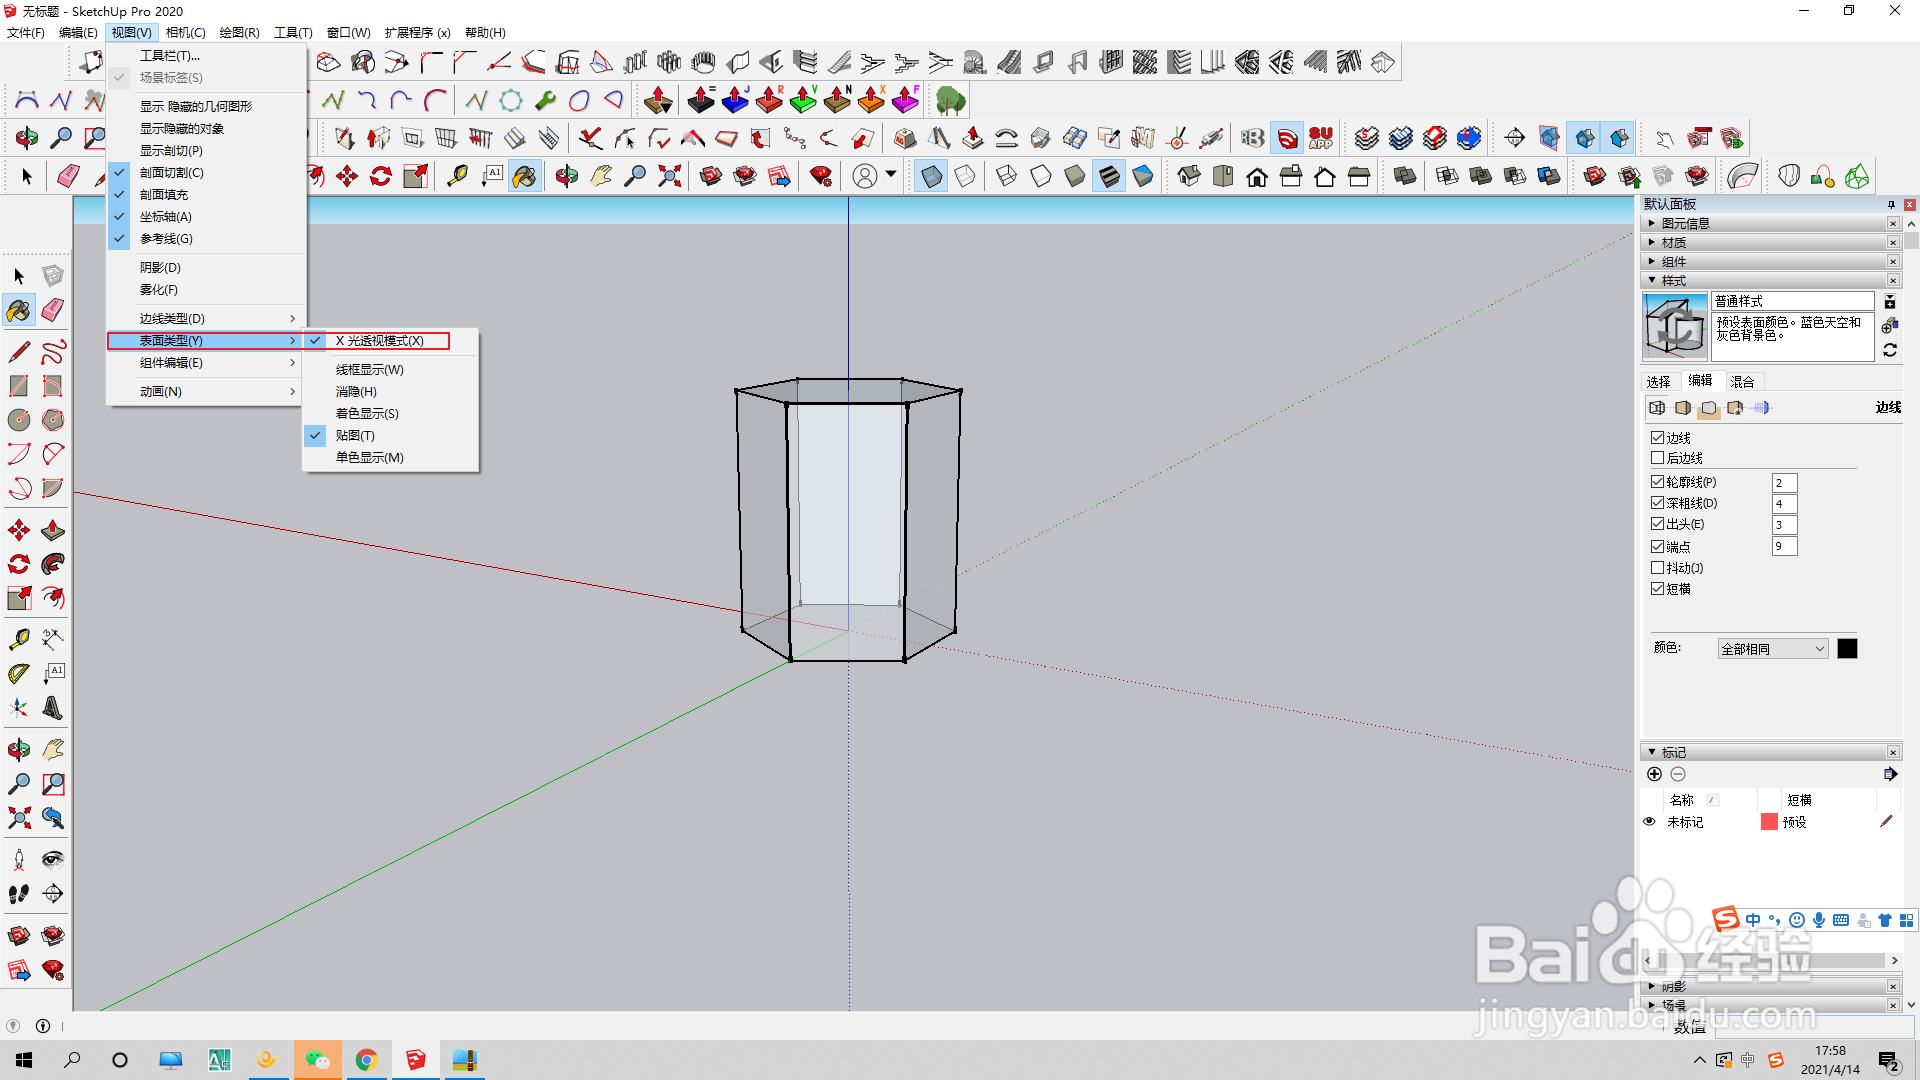Choose 消隐 hidden line mode
Viewport: 1920px width, 1080px height.
390,392
